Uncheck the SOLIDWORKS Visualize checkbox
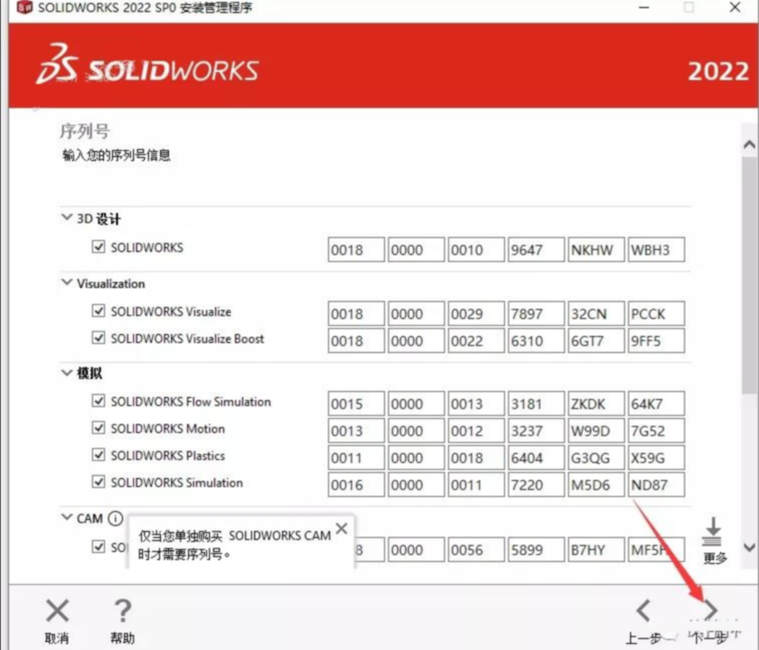Viewport: 759px width, 650px height. (x=98, y=312)
